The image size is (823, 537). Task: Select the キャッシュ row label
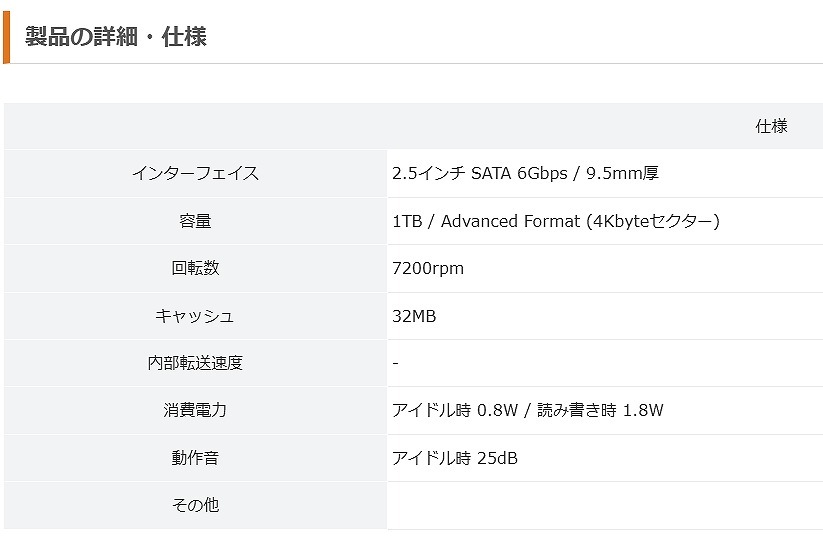(195, 316)
